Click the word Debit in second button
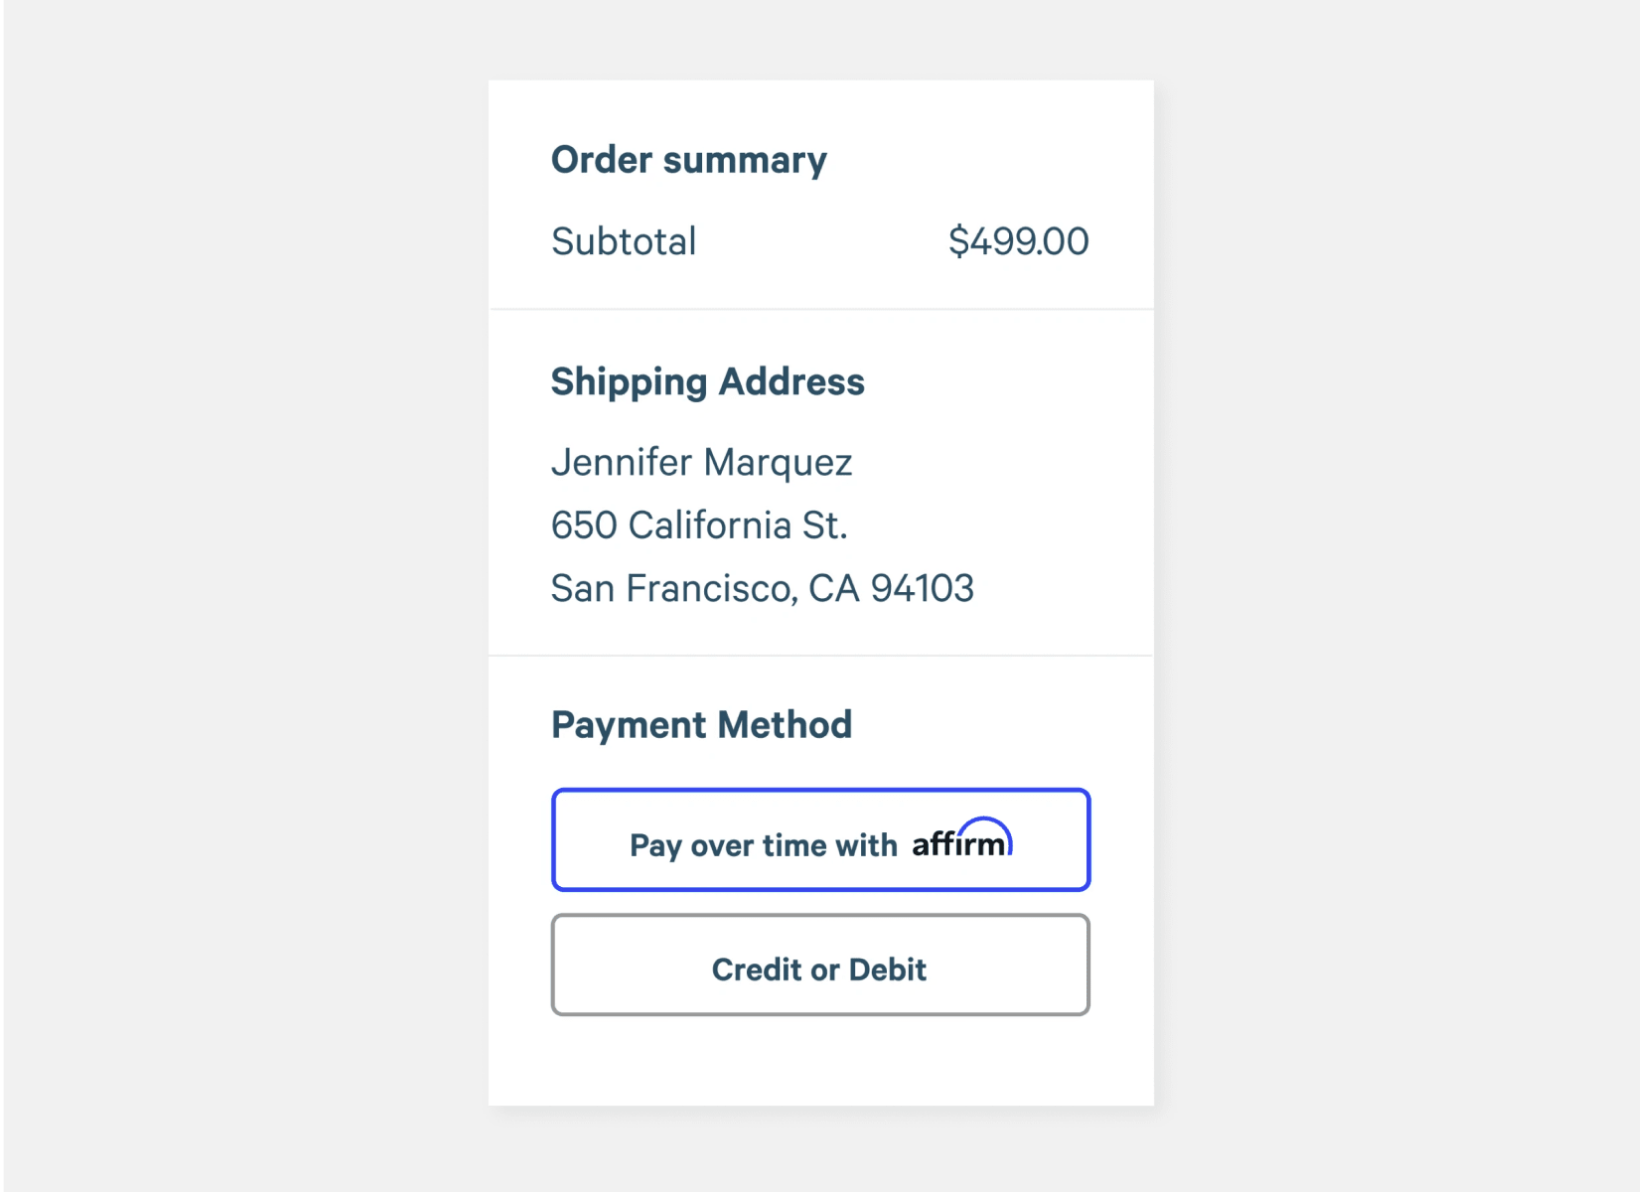The height and width of the screenshot is (1192, 1640). tap(887, 970)
